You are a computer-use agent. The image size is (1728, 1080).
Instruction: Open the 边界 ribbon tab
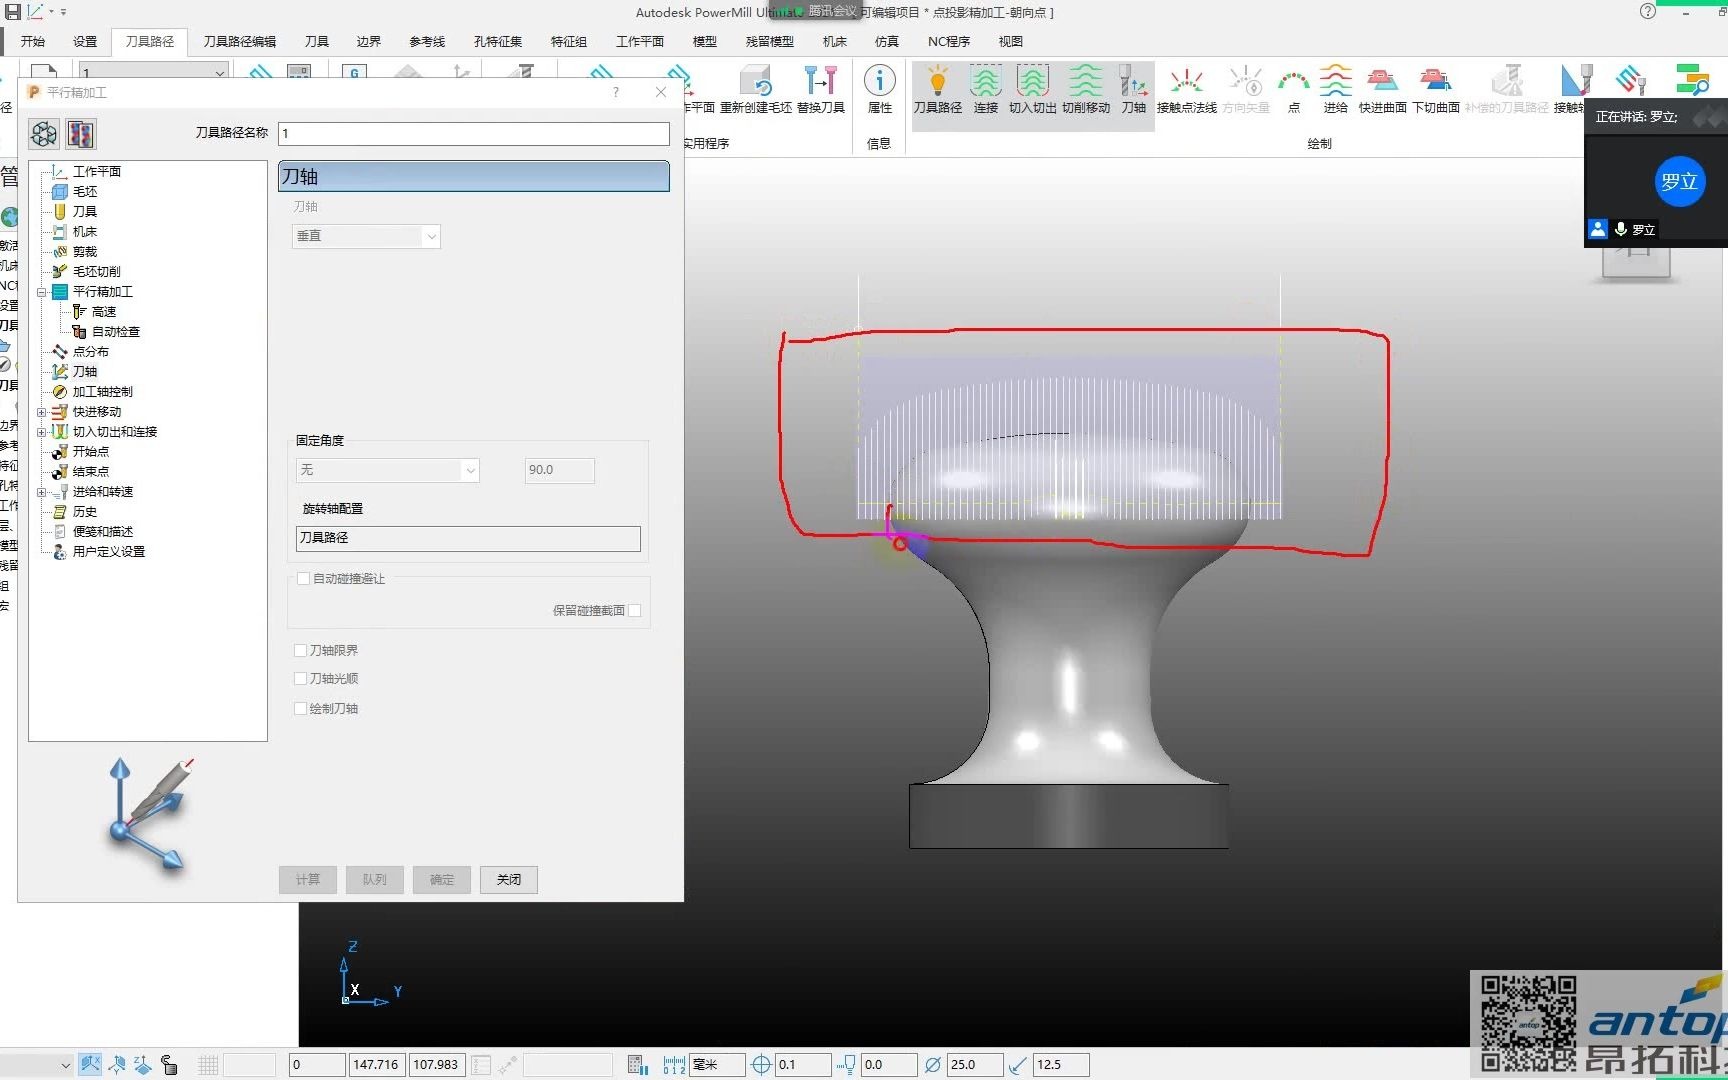click(369, 41)
